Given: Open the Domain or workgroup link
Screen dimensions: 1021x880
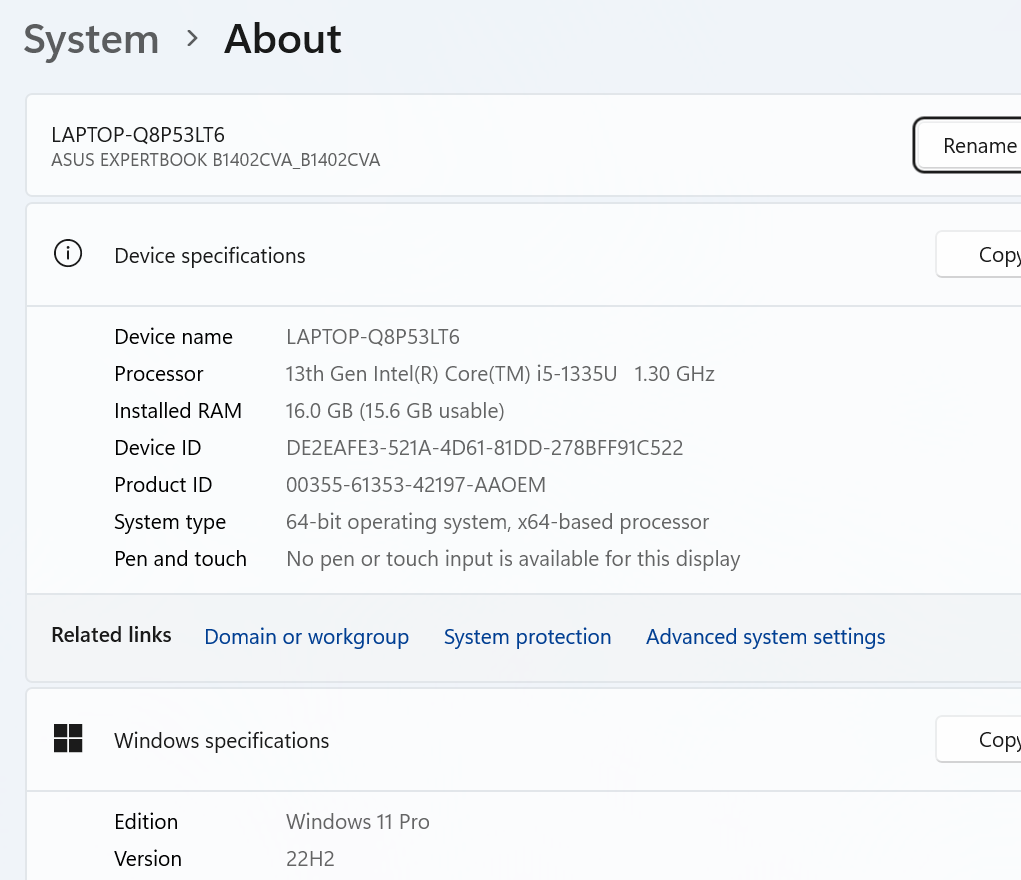Looking at the screenshot, I should click(x=307, y=636).
